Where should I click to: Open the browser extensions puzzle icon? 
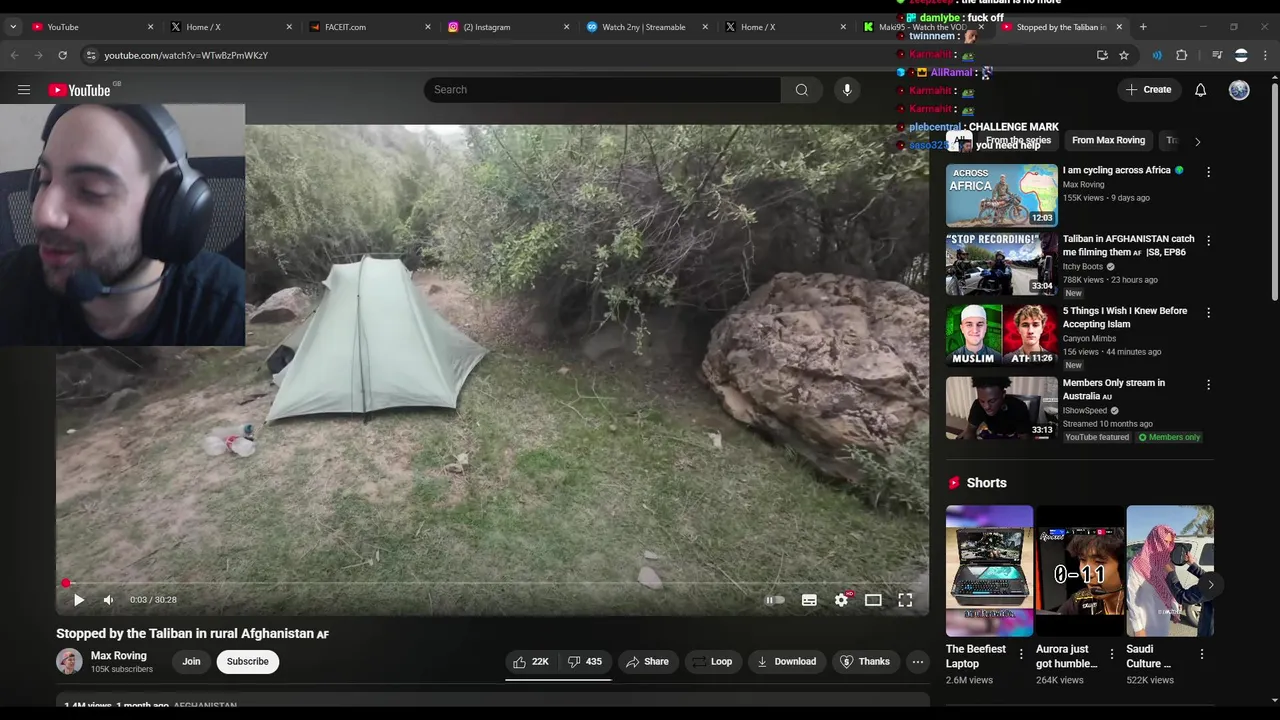[1182, 56]
